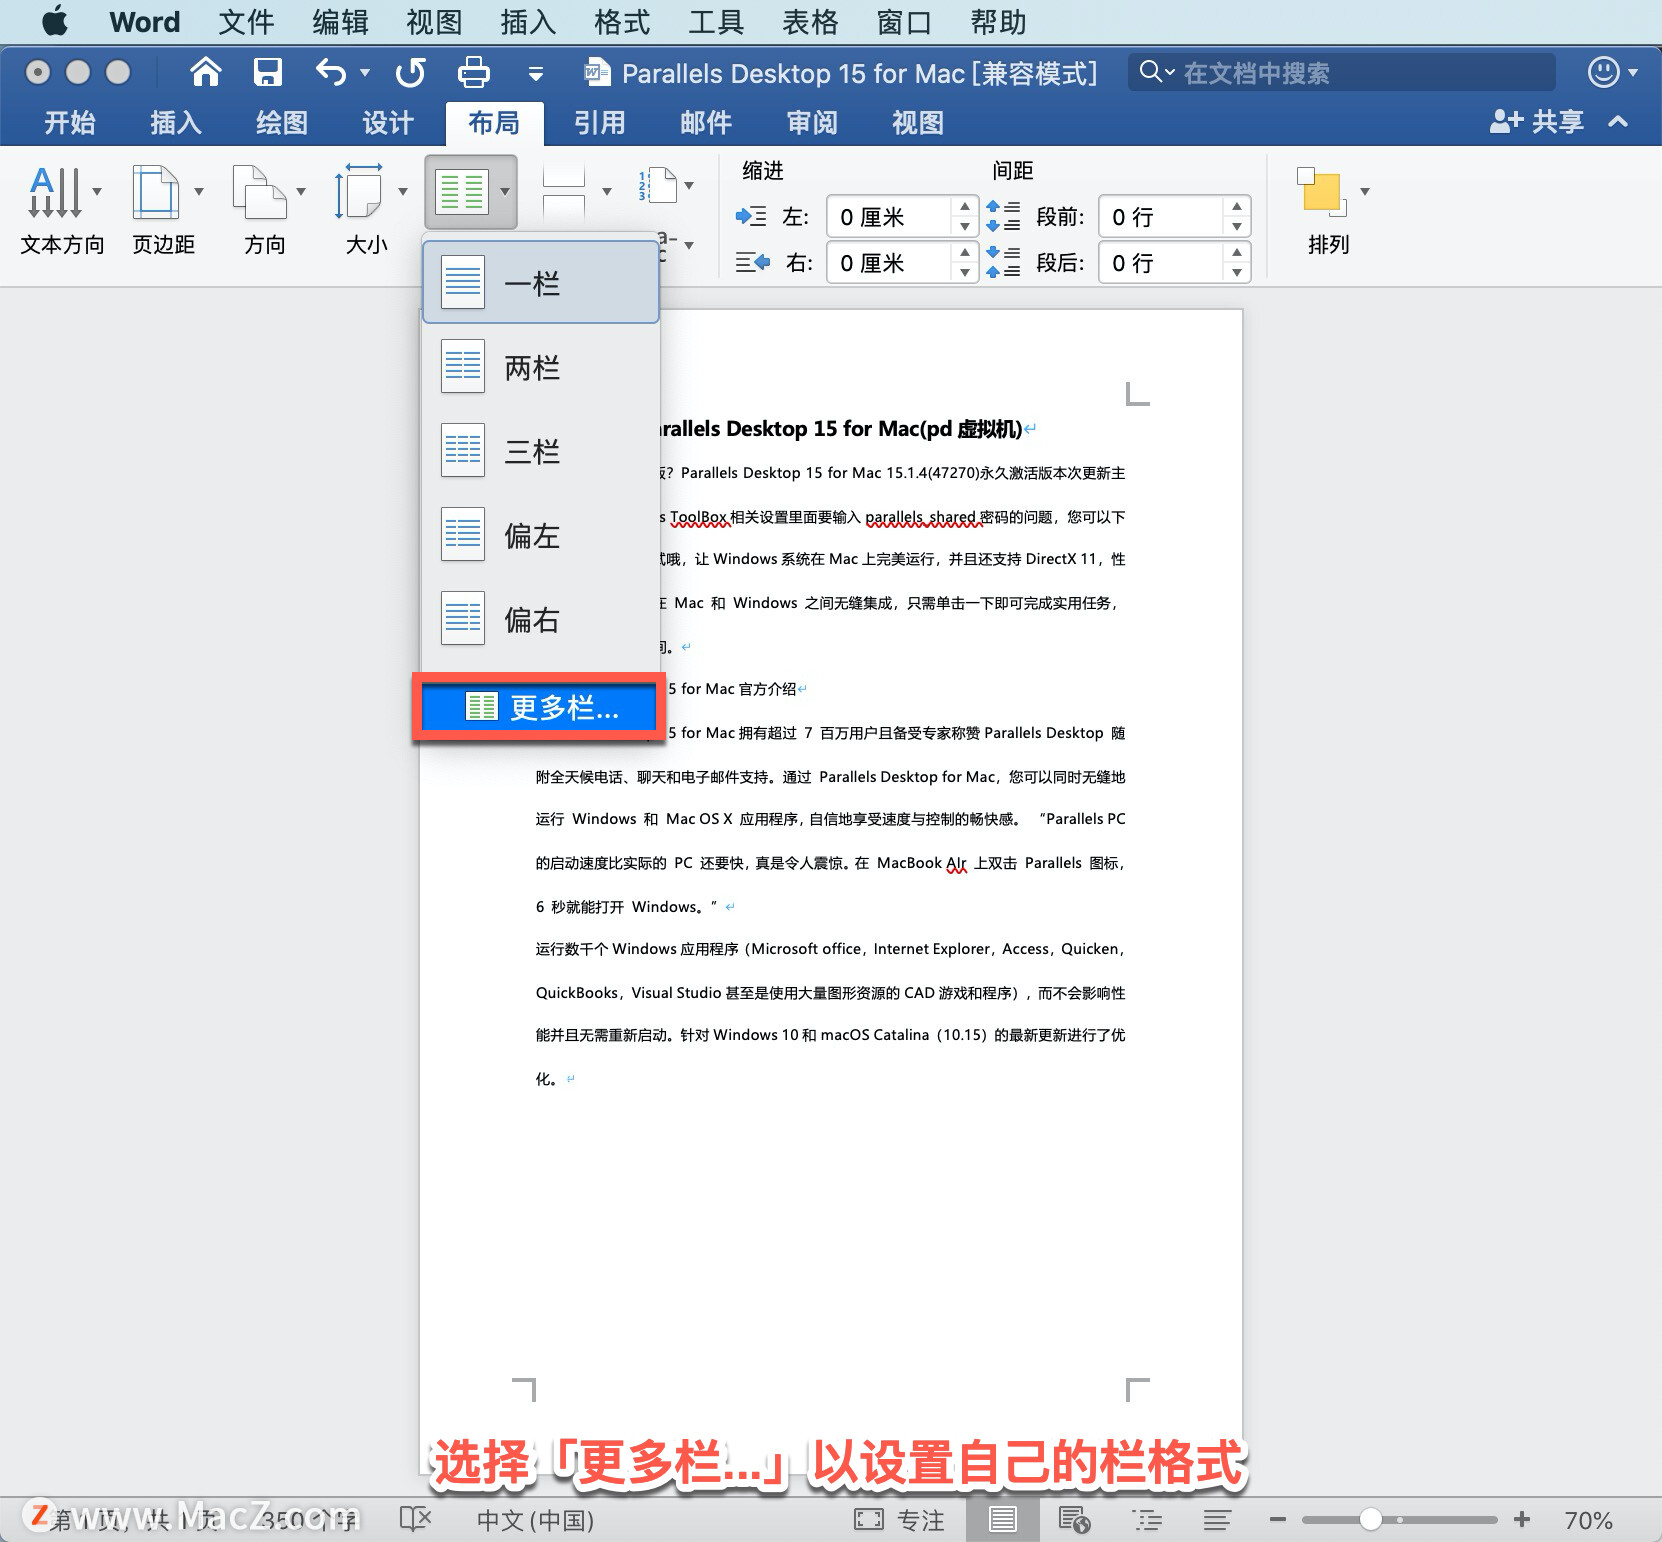1662x1542 pixels.
Task: Choose 偏左 column layout
Action: (541, 535)
